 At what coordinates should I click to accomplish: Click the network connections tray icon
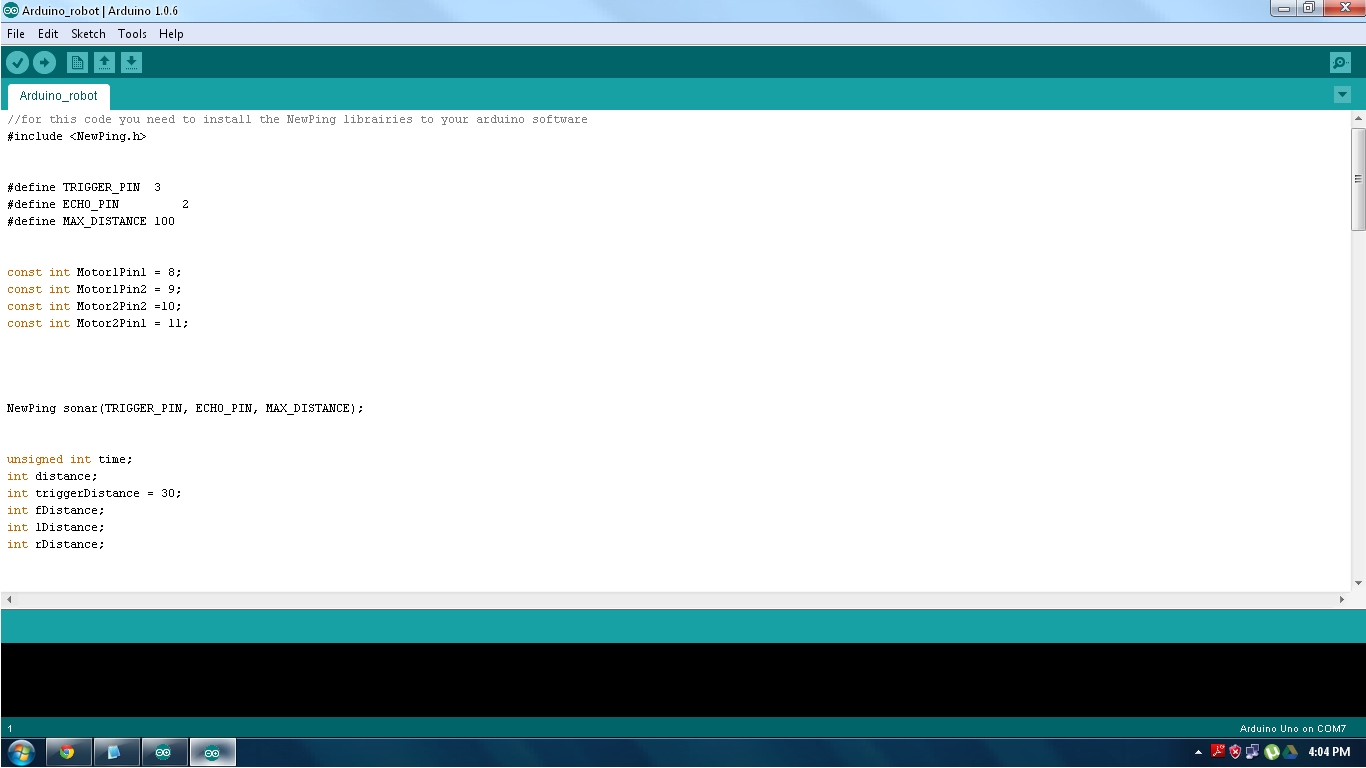1254,752
